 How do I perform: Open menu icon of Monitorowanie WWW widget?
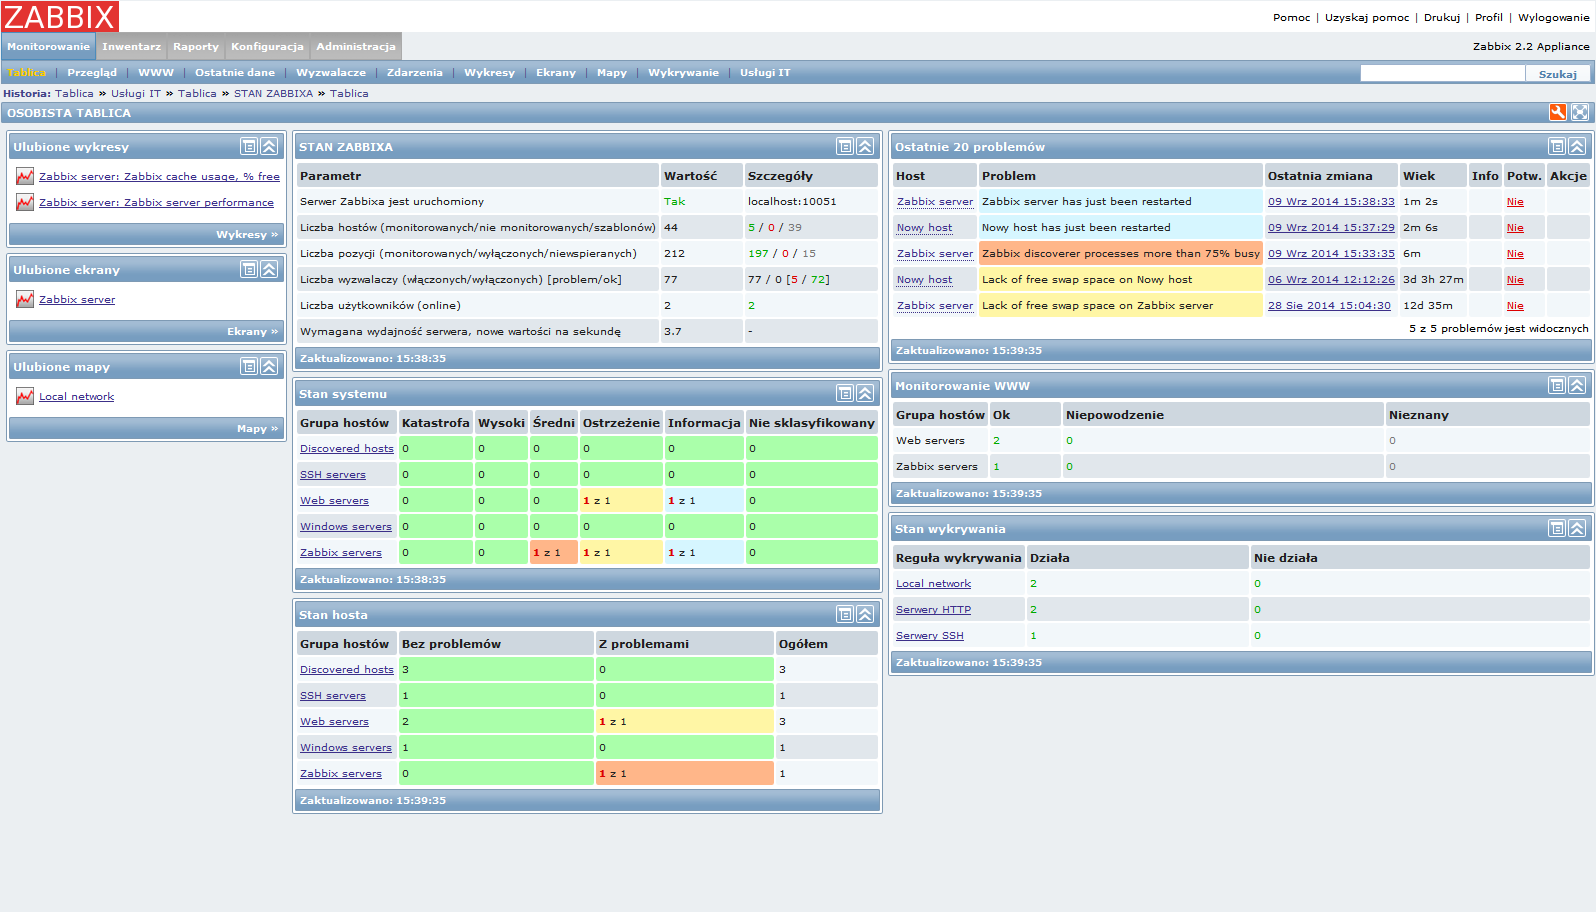(1557, 385)
